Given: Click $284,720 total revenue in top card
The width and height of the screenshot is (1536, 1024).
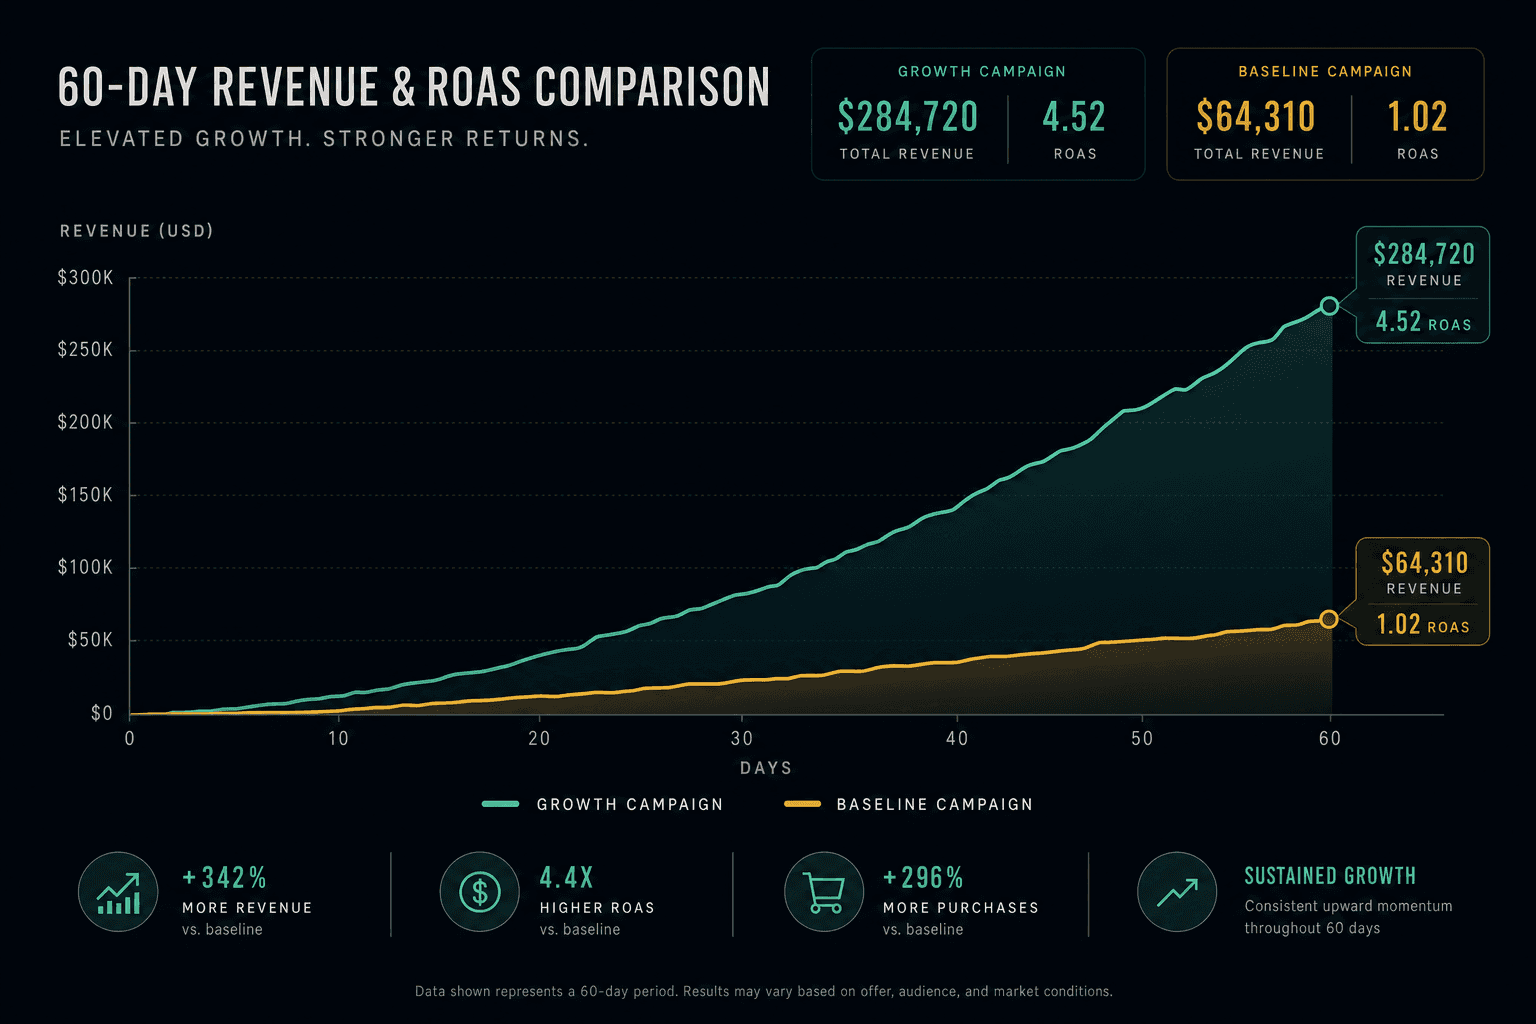Looking at the screenshot, I should pyautogui.click(x=908, y=117).
